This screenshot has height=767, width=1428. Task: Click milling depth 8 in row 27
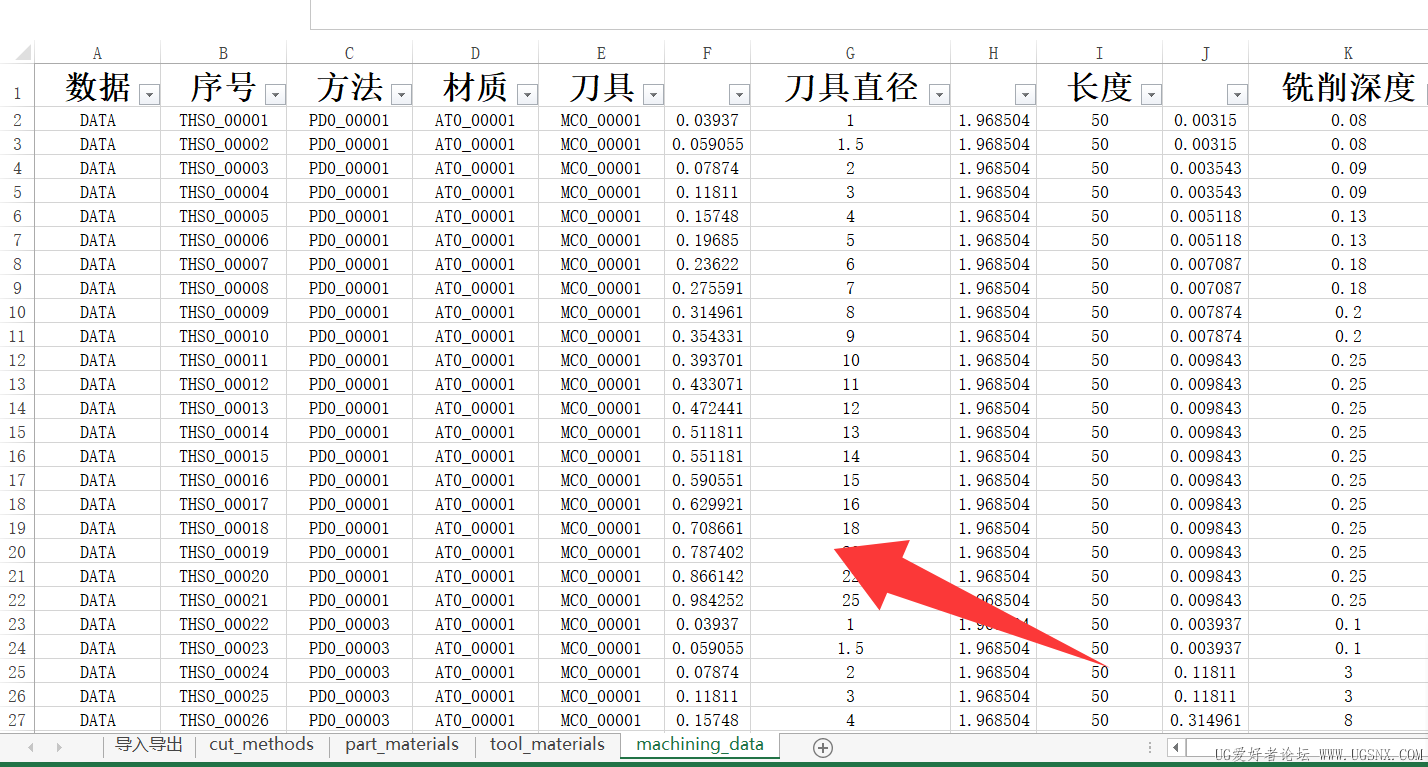coord(1348,720)
